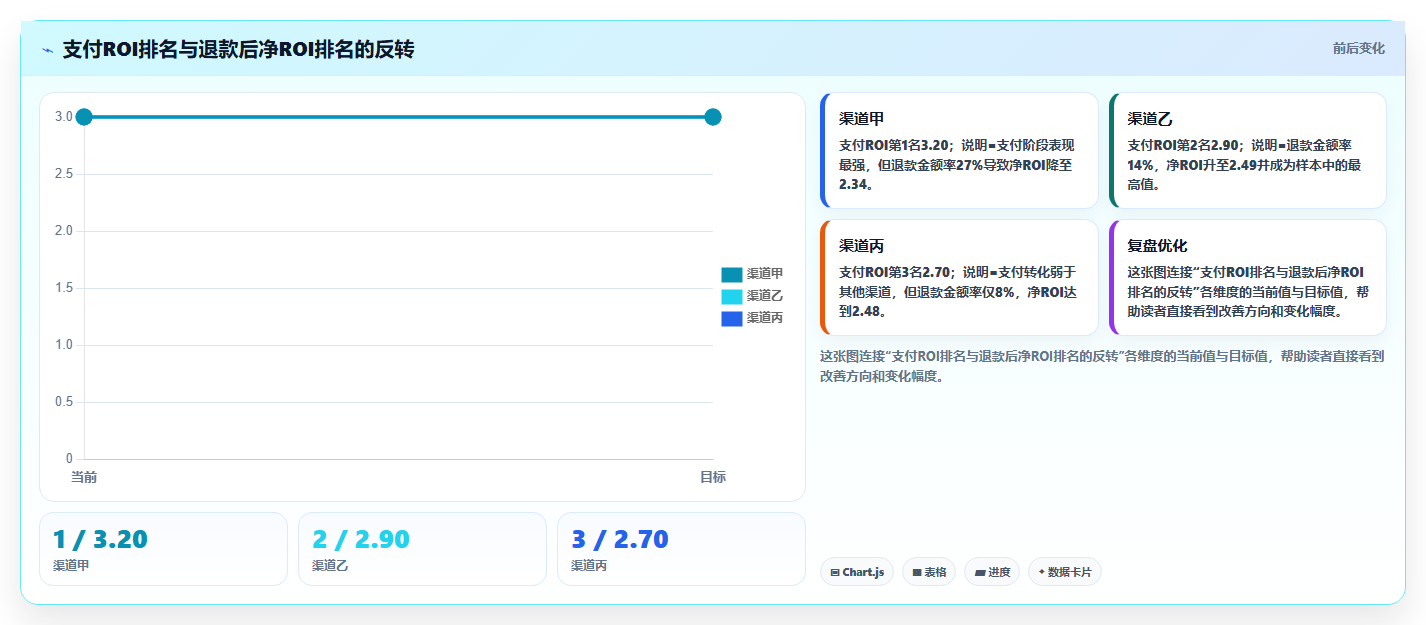
Task: Click the 目标 x-axis label
Action: (x=713, y=477)
